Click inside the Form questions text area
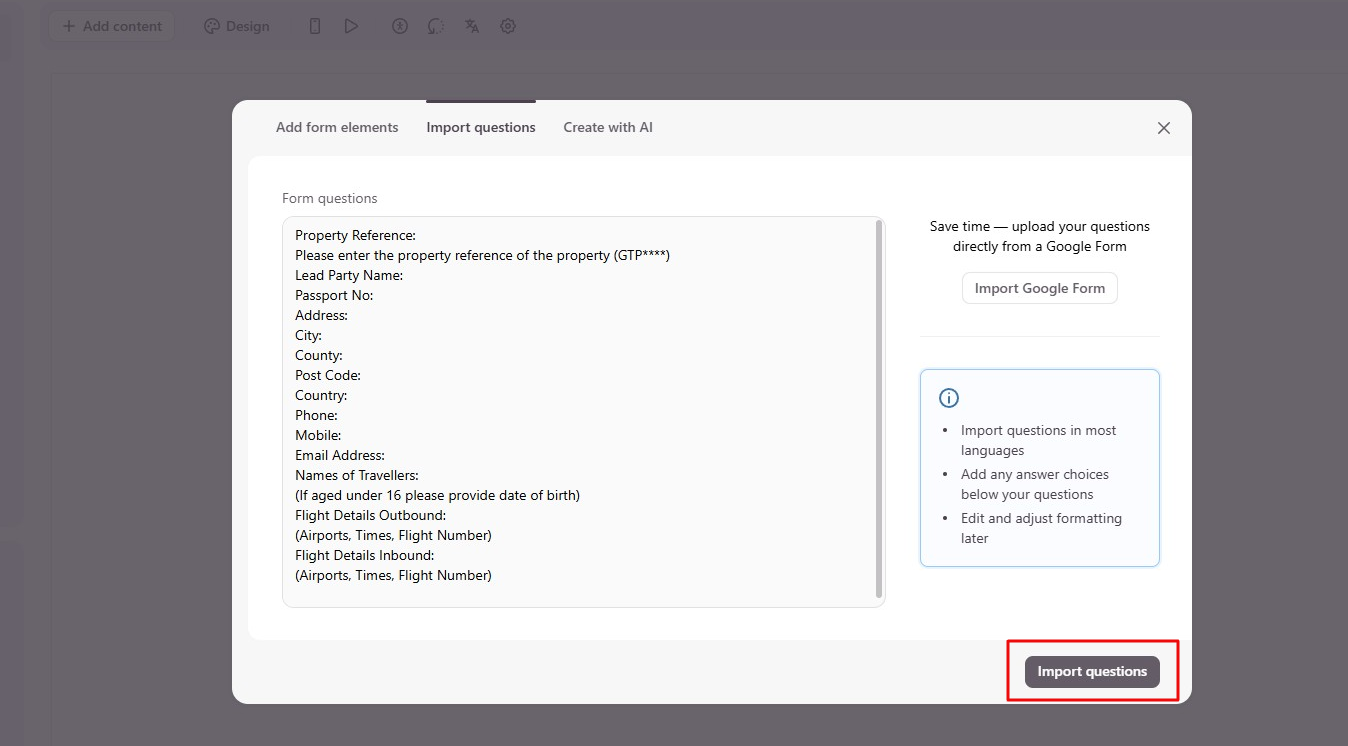The width and height of the screenshot is (1348, 746). pos(584,412)
